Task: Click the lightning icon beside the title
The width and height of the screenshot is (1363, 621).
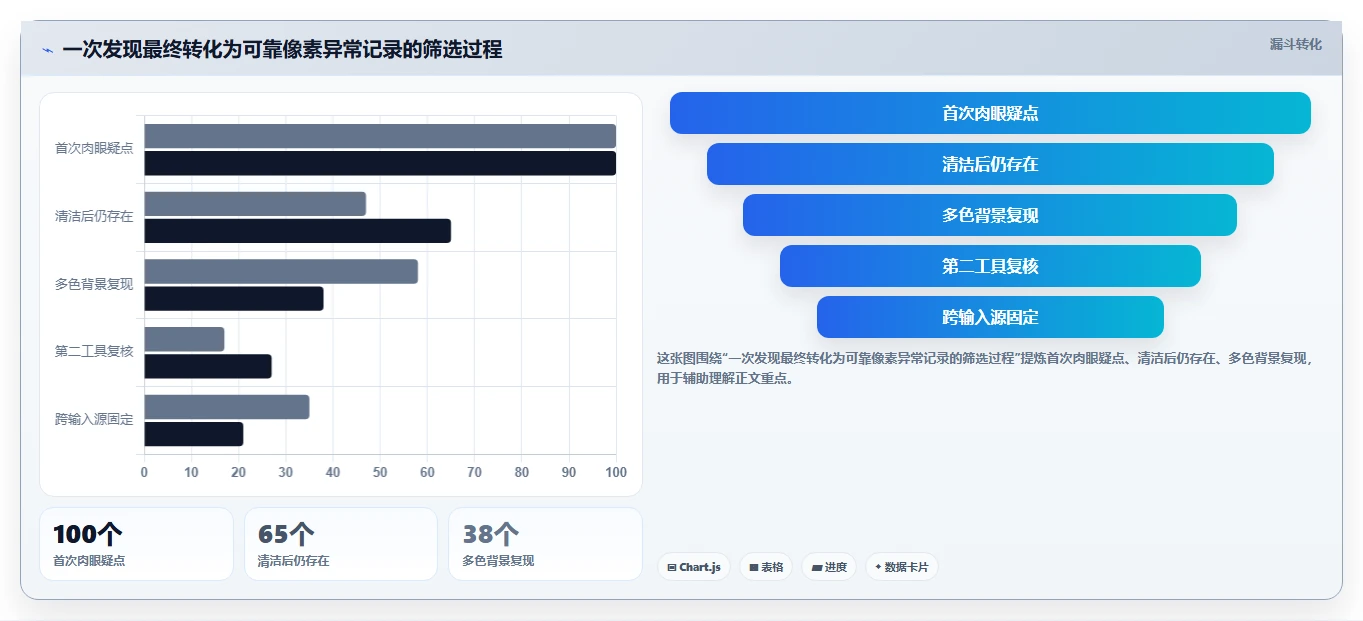Action: click(47, 50)
